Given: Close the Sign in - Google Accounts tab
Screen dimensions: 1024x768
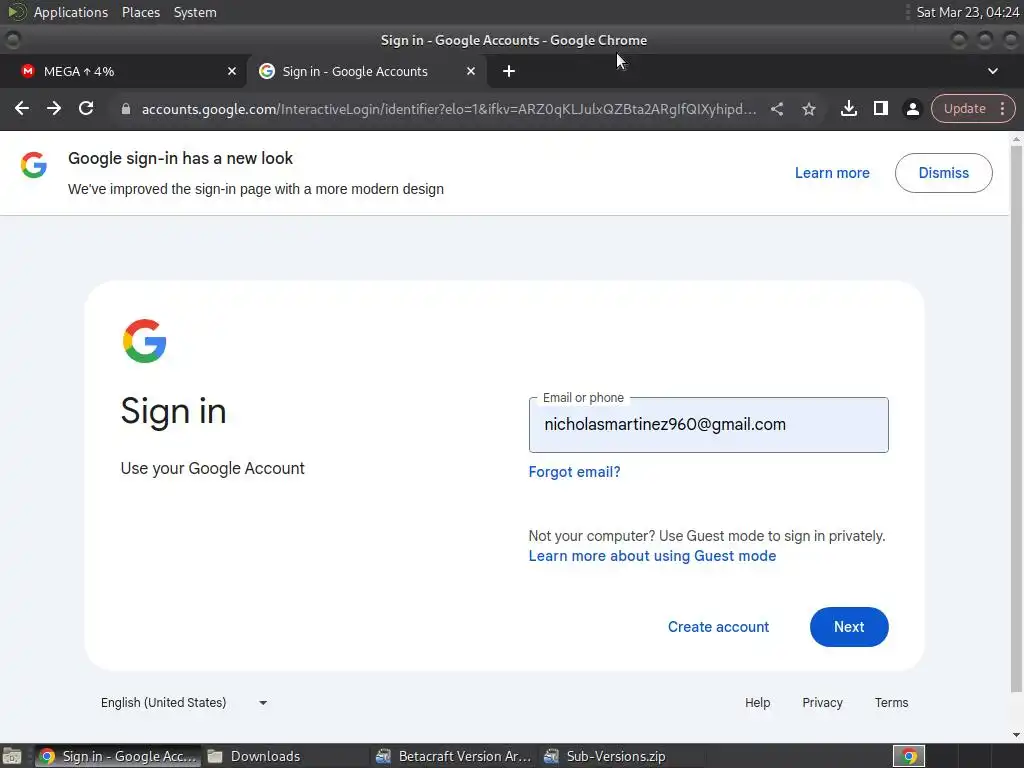Looking at the screenshot, I should tap(471, 71).
